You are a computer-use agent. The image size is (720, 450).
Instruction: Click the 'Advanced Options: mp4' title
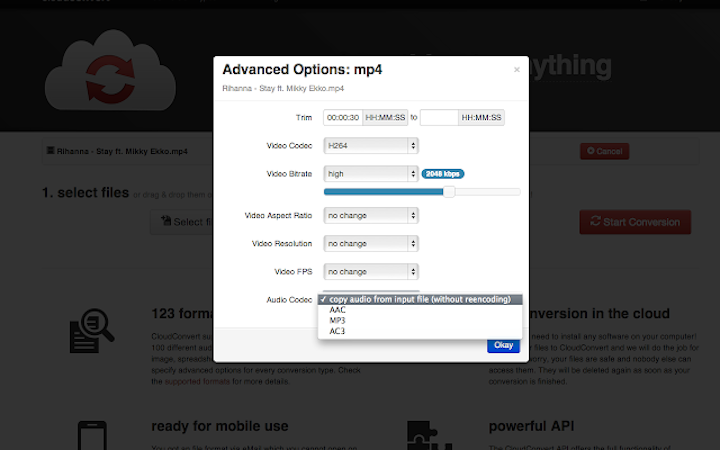click(x=302, y=70)
